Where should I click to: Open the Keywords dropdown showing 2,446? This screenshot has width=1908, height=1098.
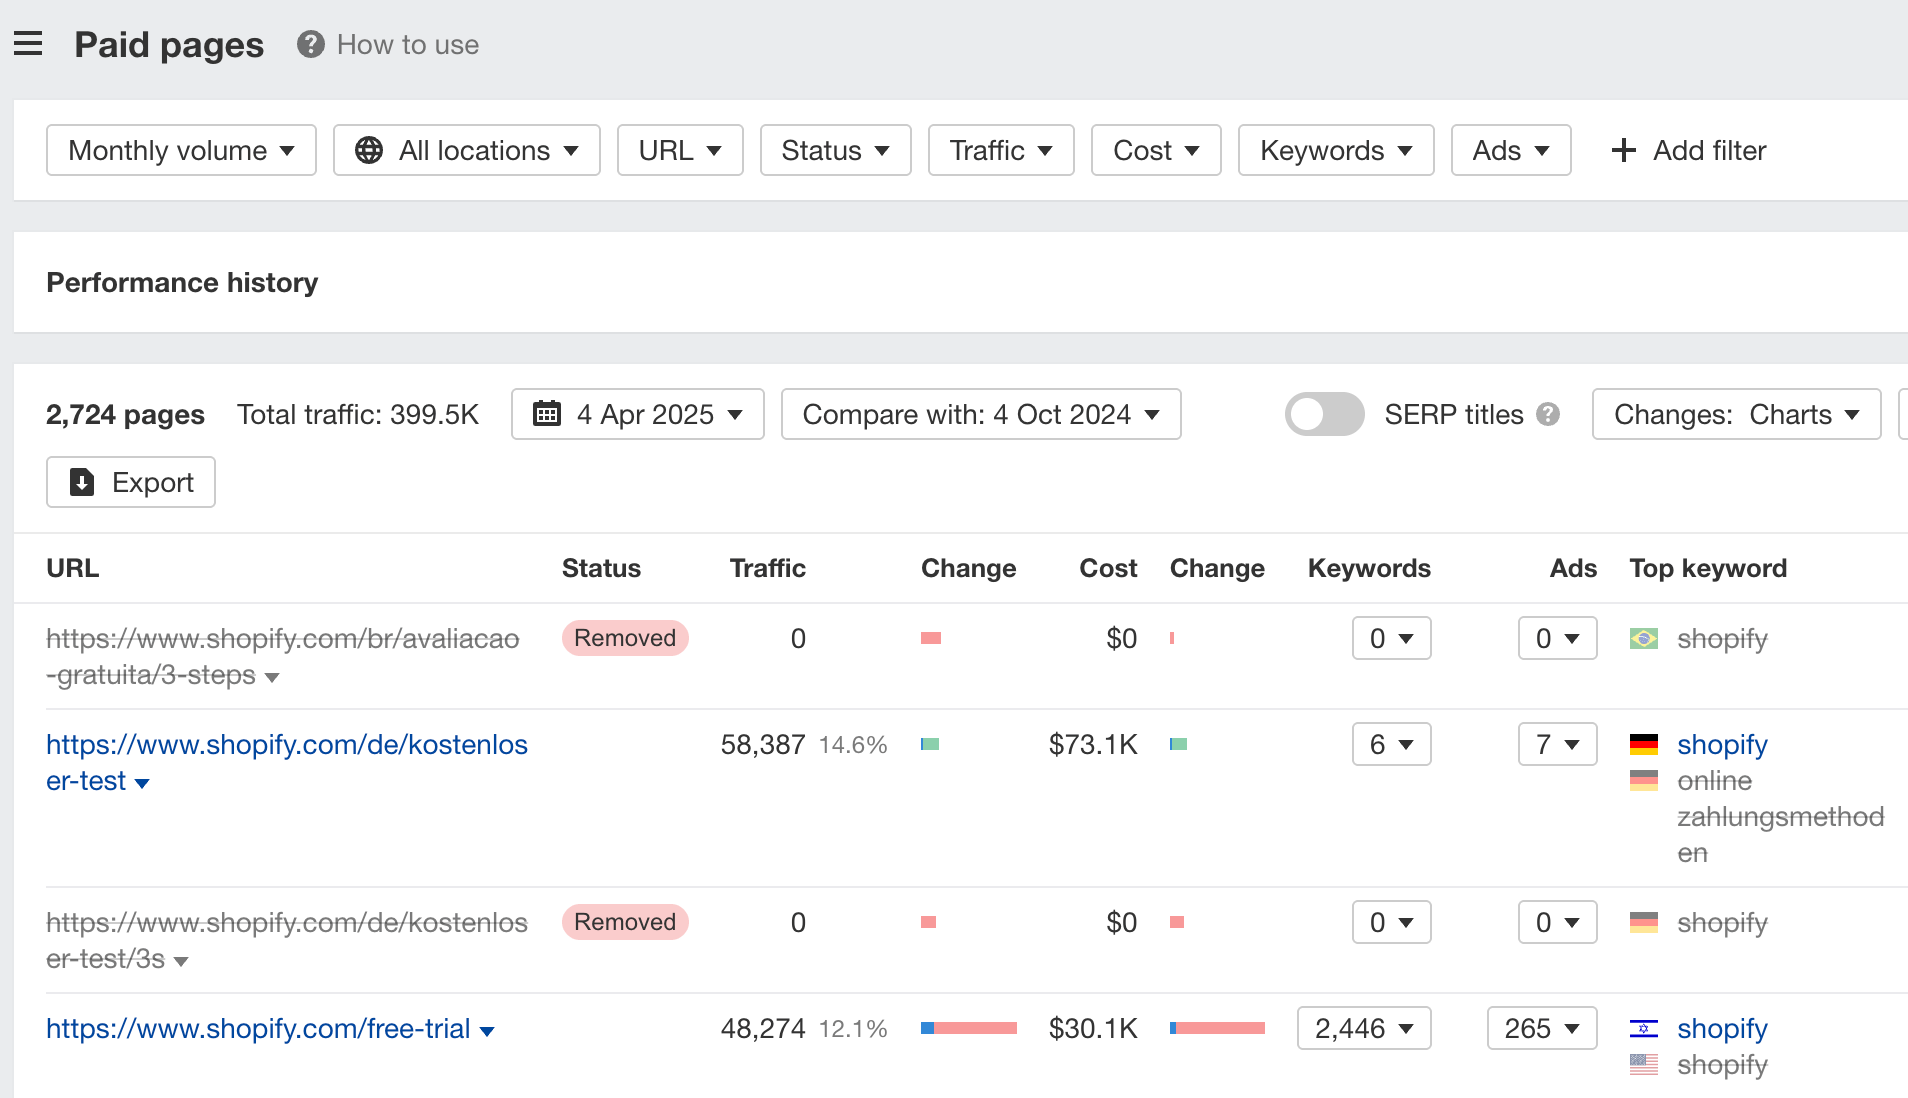pyautogui.click(x=1363, y=1027)
